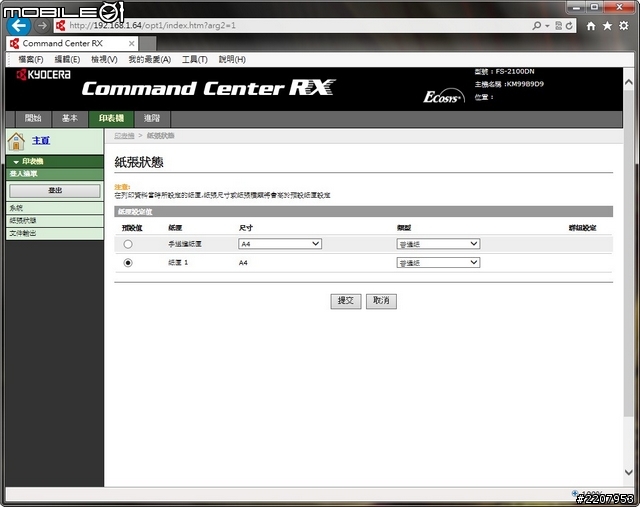
Task: Open the 系統 sidebar item
Action: coord(55,208)
